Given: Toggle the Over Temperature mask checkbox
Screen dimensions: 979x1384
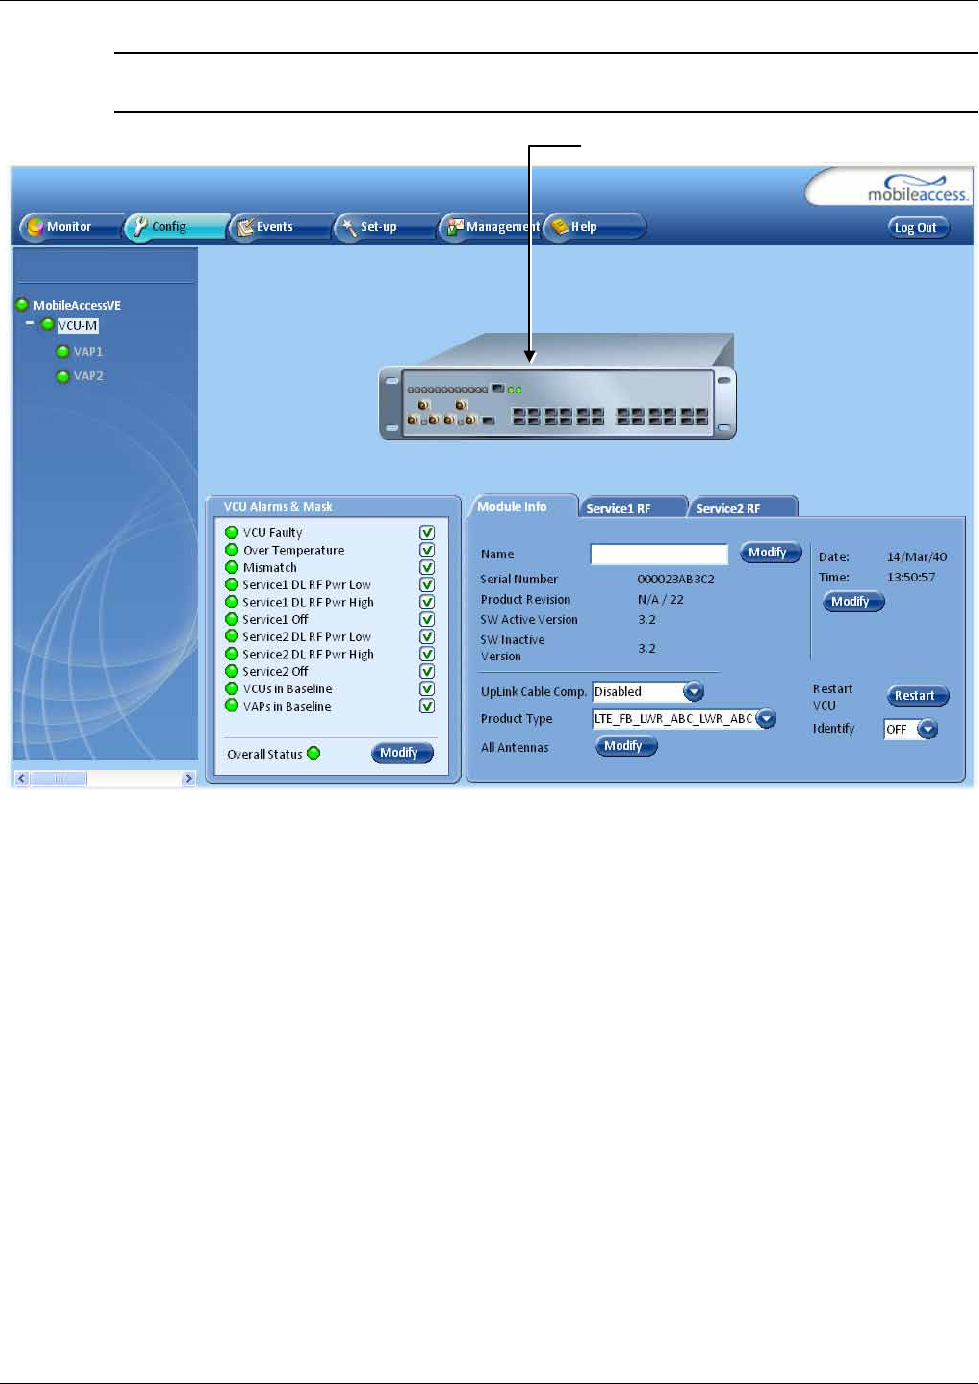Looking at the screenshot, I should (x=427, y=550).
